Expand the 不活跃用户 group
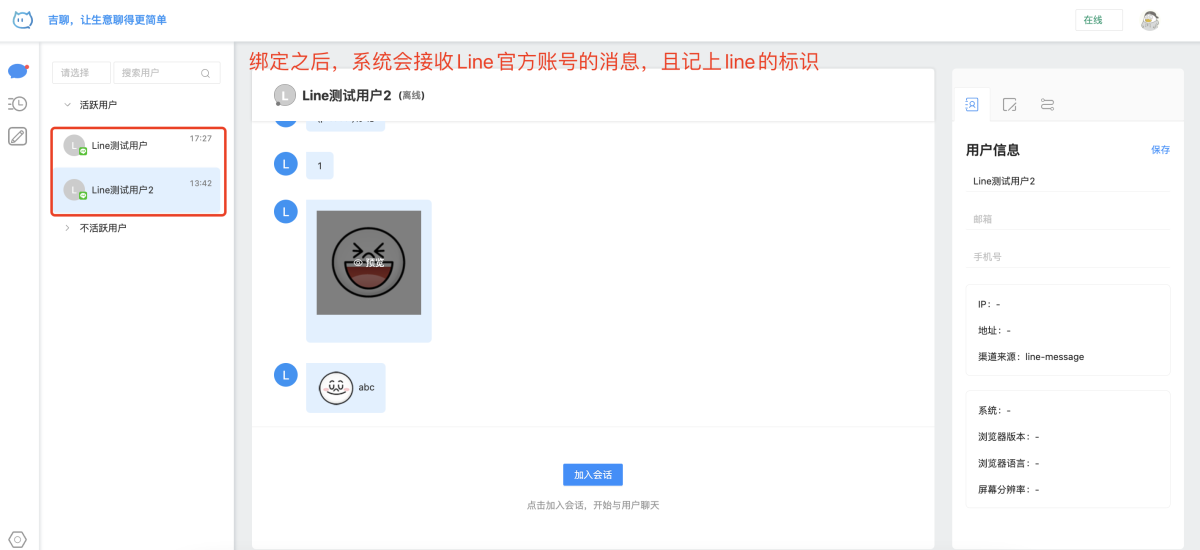 click(x=67, y=228)
